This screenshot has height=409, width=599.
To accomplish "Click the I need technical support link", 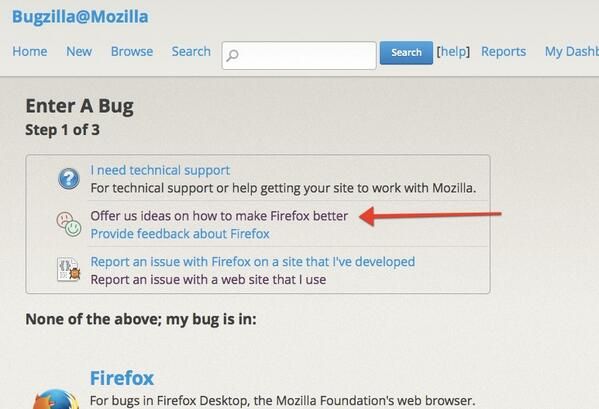I will tap(160, 170).
